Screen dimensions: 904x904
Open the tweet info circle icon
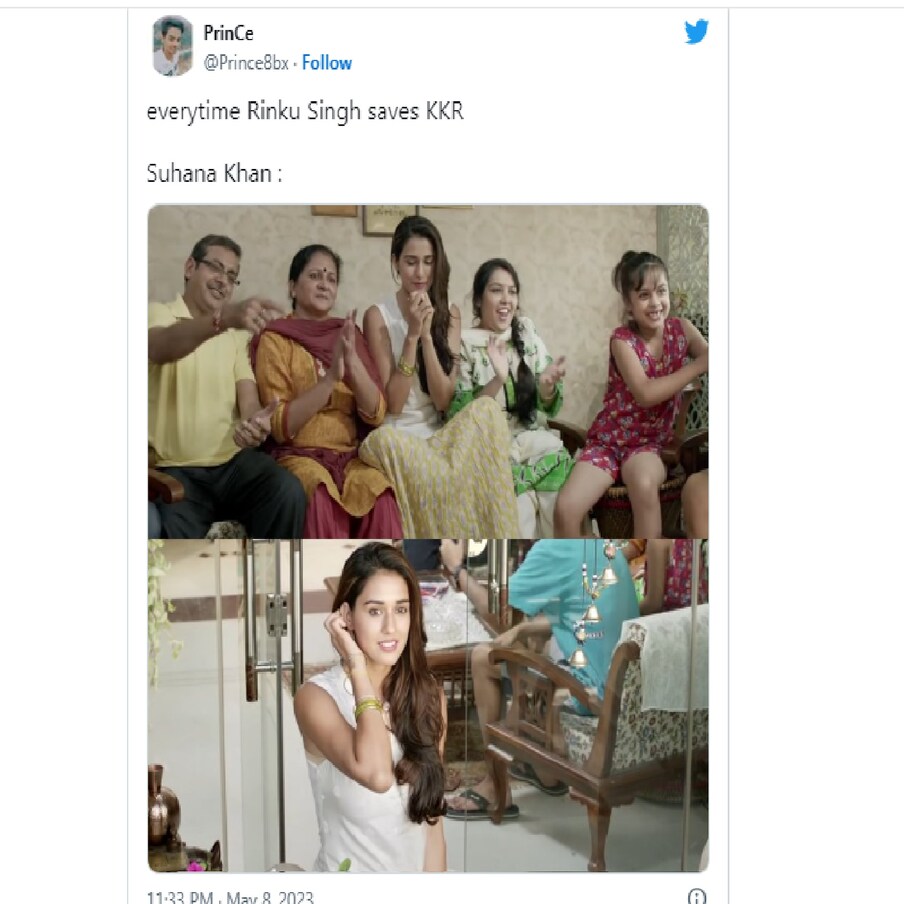click(x=697, y=896)
